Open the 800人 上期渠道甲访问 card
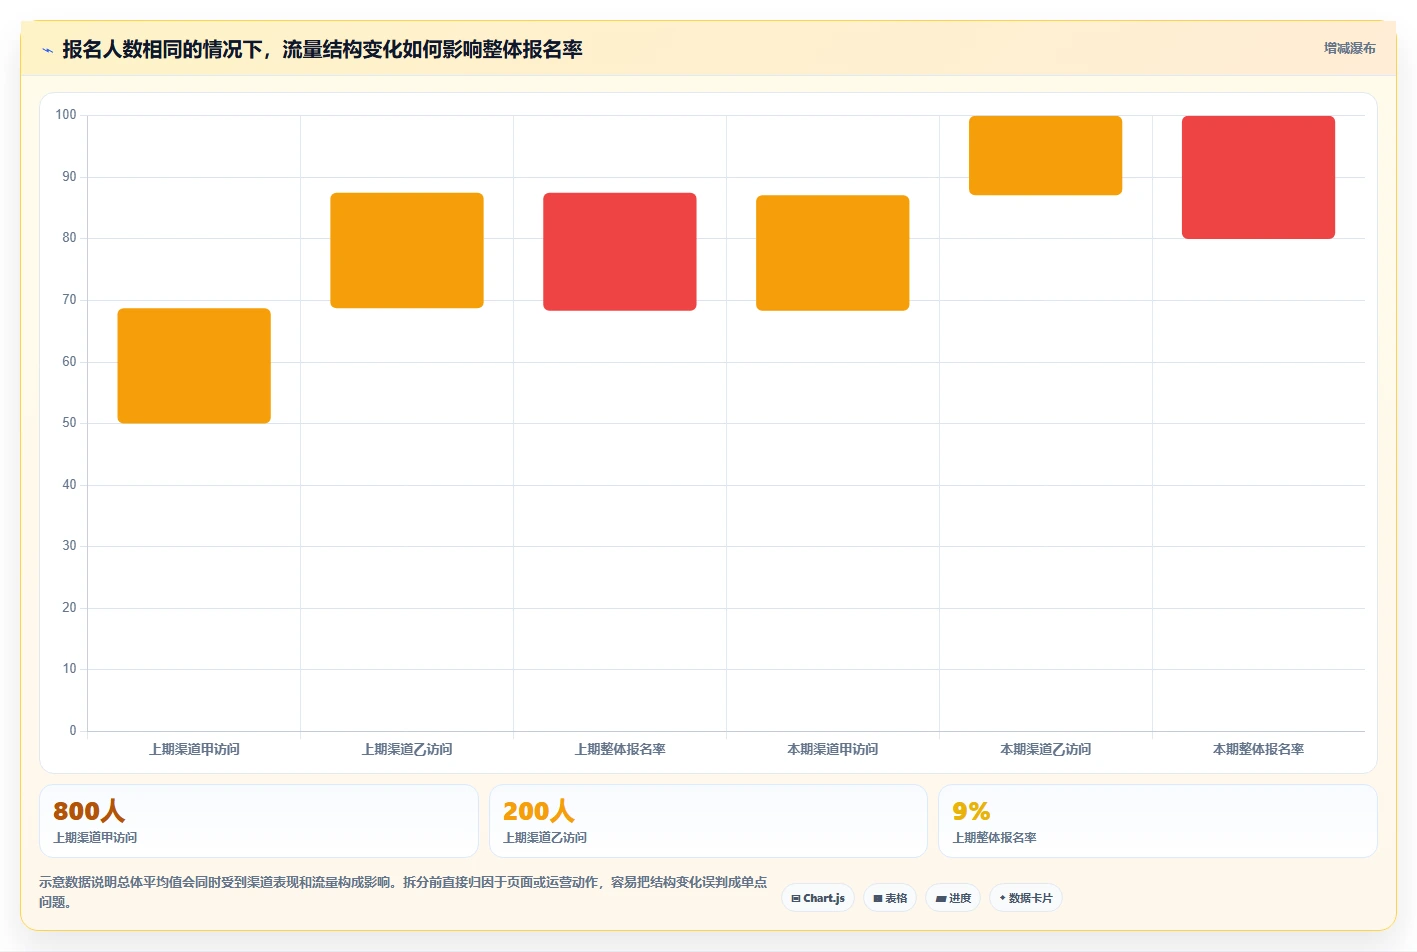1417x952 pixels. coord(259,821)
